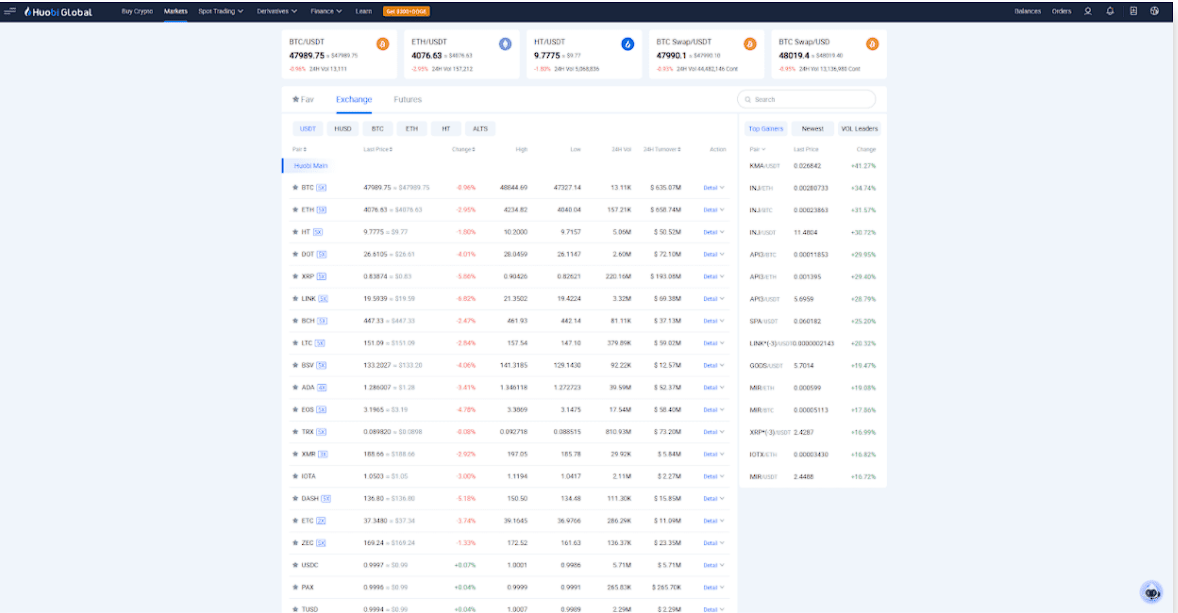Open the SPA/USDT gainer row
The image size is (1178, 613).
813,321
